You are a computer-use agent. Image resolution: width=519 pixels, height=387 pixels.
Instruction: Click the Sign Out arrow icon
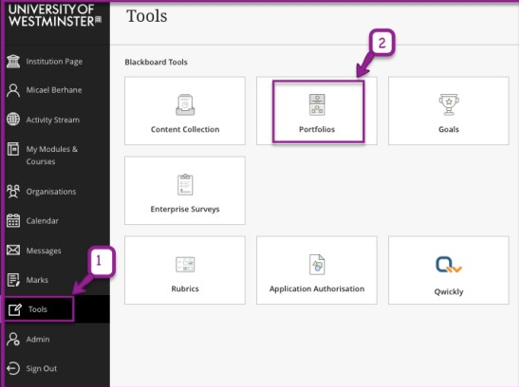pyautogui.click(x=13, y=368)
